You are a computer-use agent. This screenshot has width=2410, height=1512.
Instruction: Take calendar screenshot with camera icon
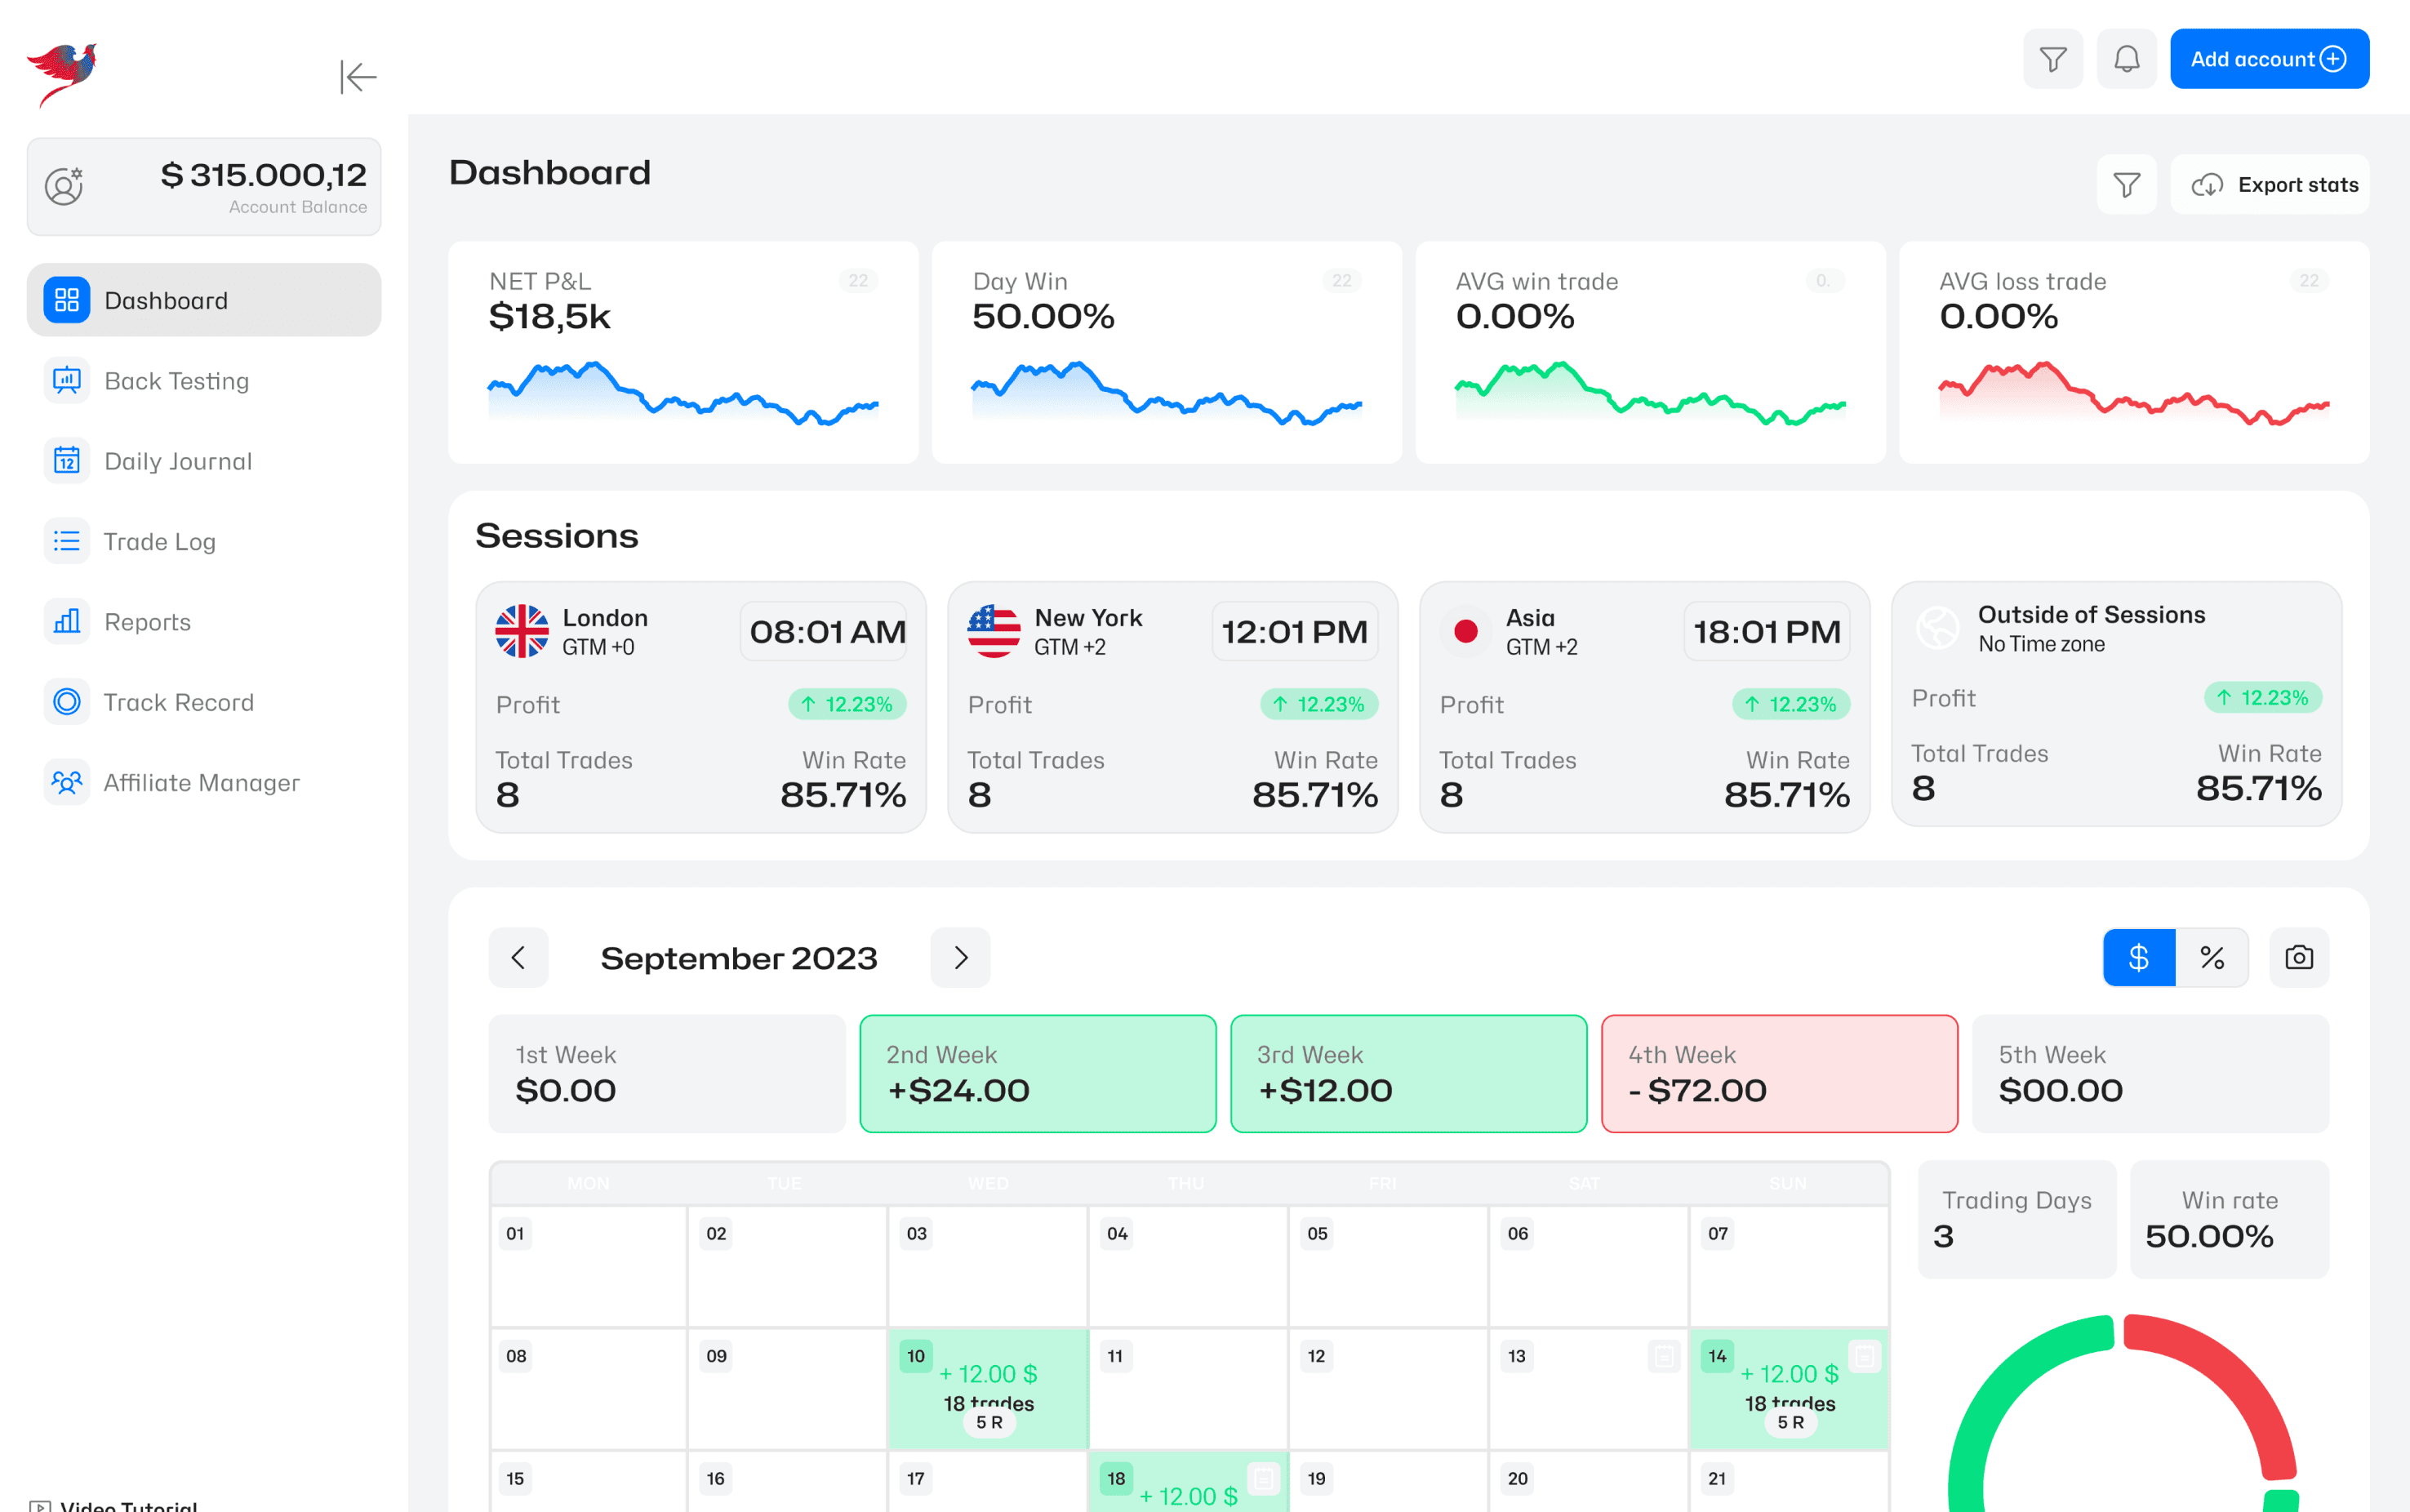click(x=2298, y=958)
